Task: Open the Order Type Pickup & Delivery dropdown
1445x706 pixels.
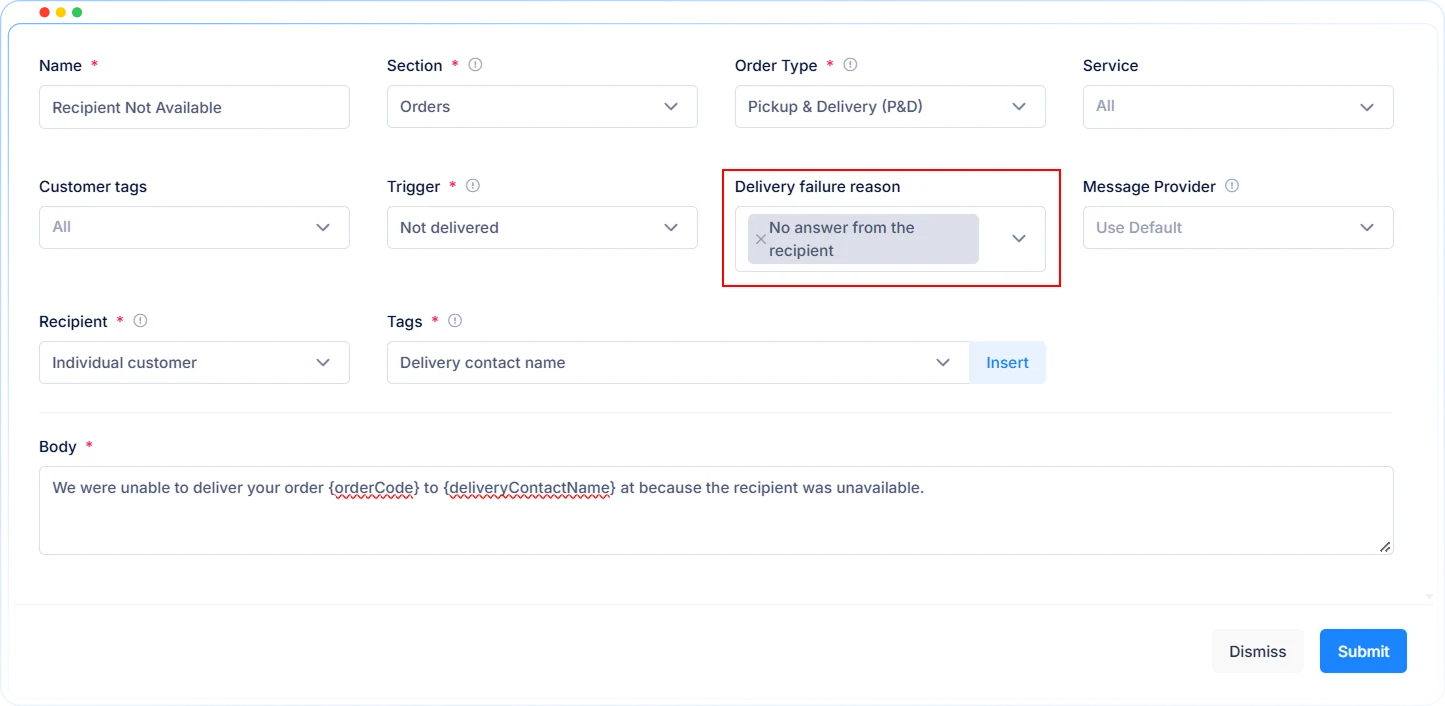Action: 890,106
